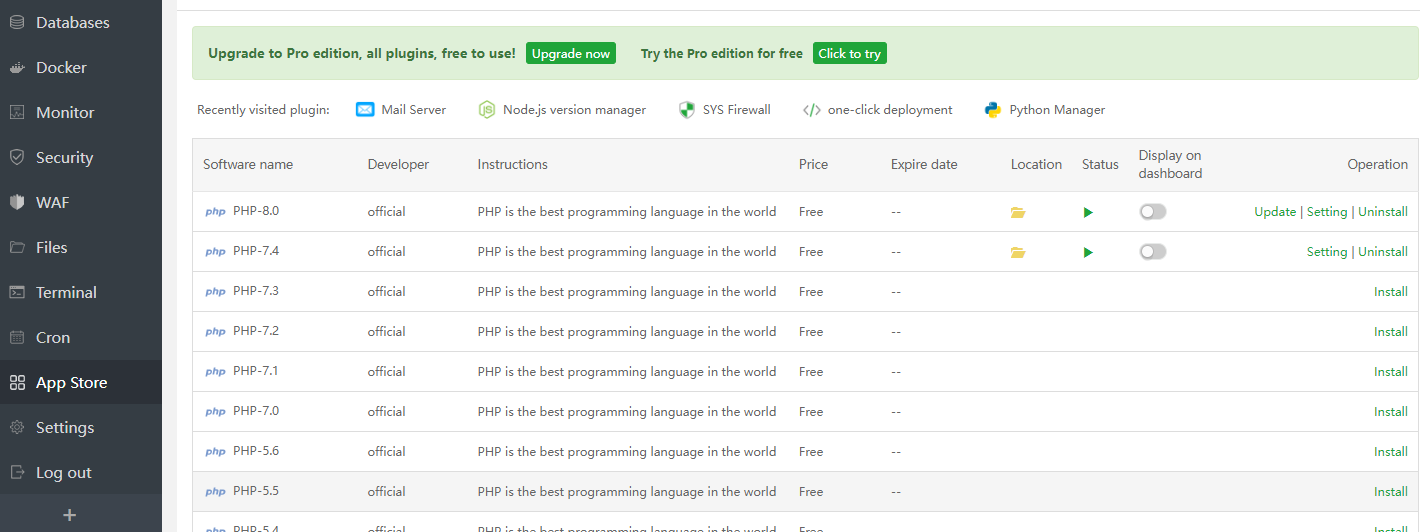Click PHP-7.4 running status play icon
The height and width of the screenshot is (532, 1420).
pyautogui.click(x=1088, y=252)
